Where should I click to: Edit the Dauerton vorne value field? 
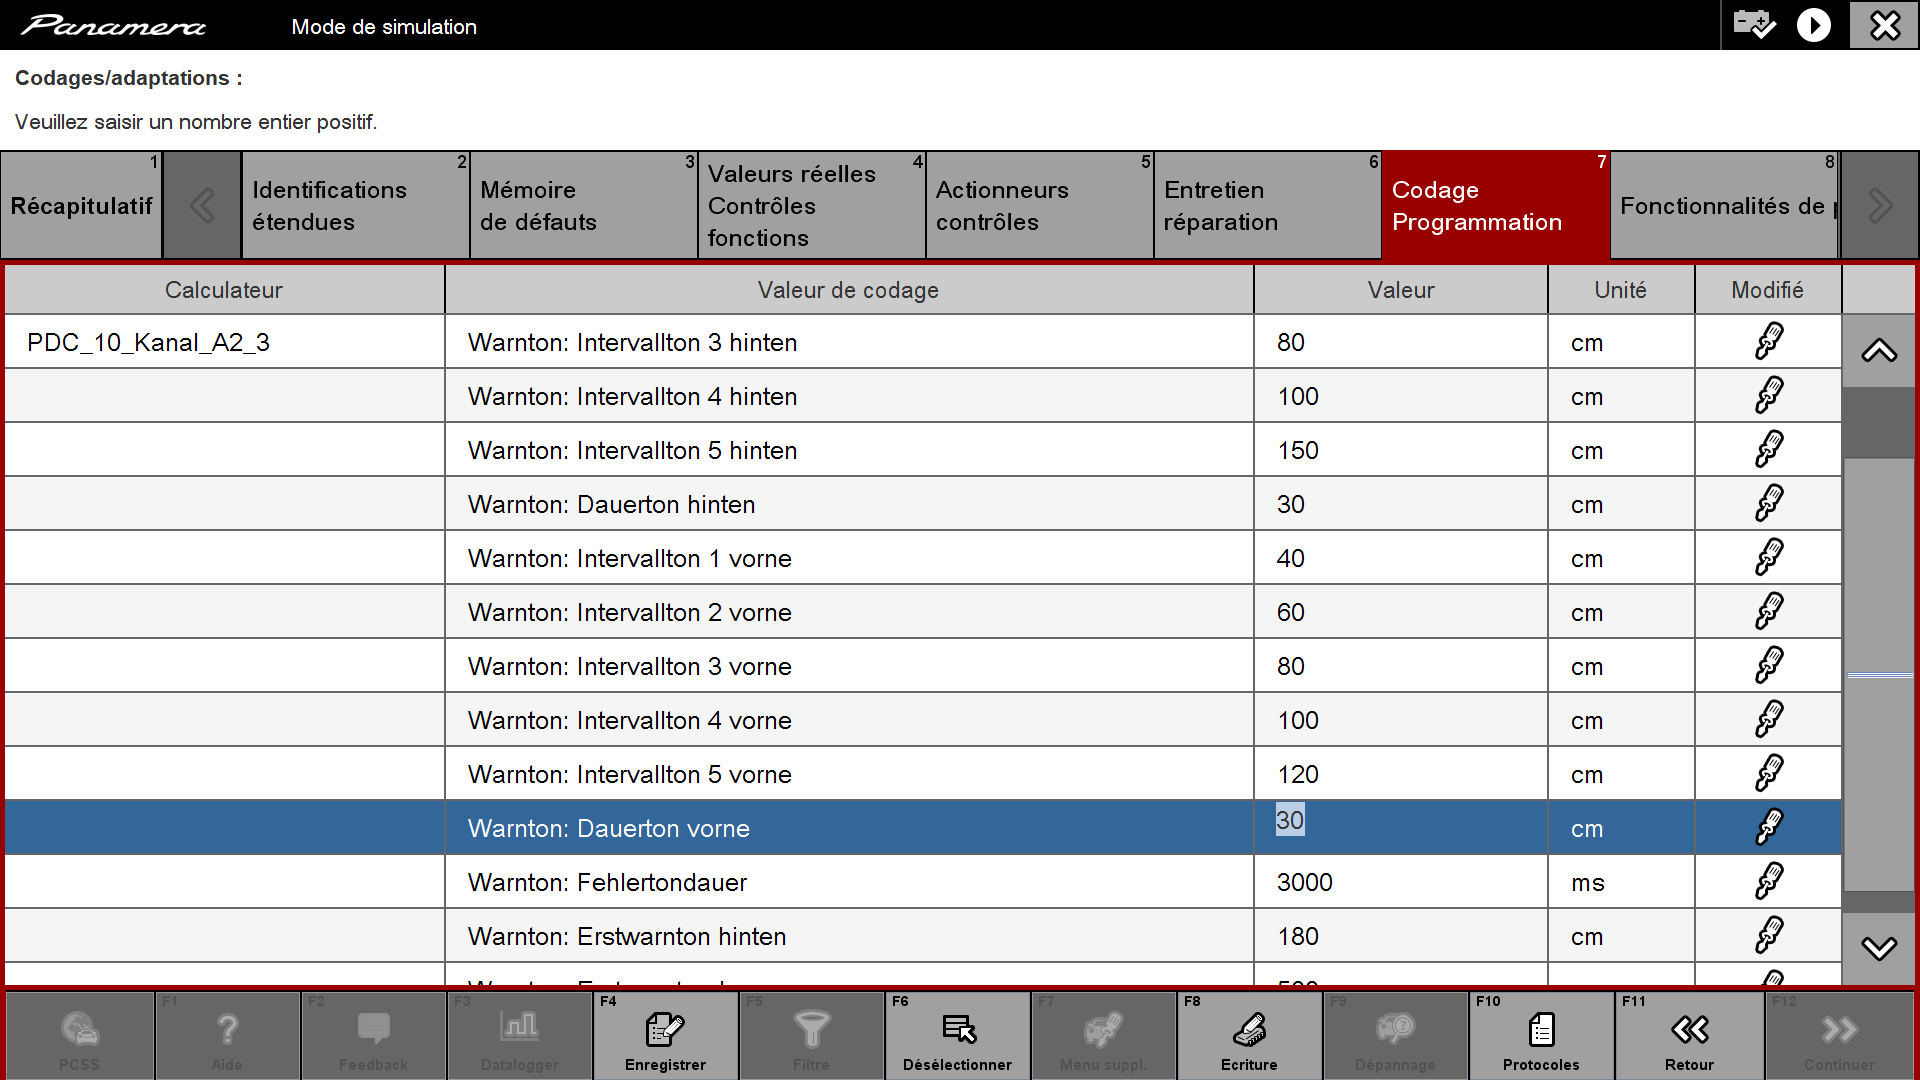tap(1400, 827)
